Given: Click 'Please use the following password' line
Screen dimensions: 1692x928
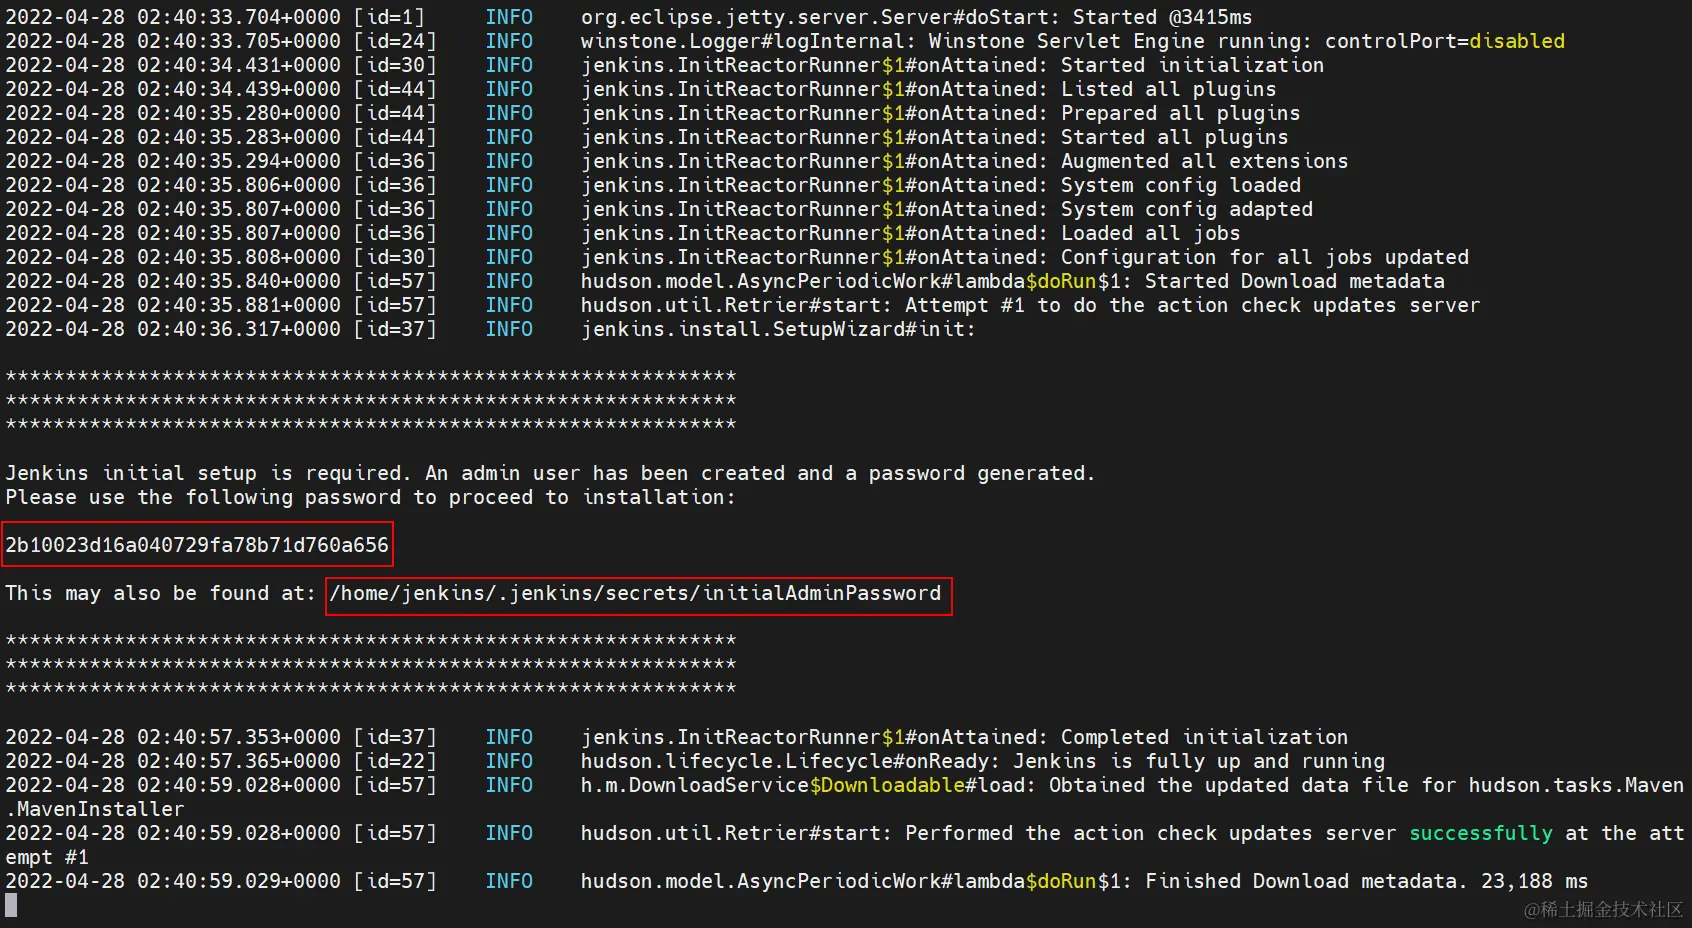Looking at the screenshot, I should coord(370,497).
